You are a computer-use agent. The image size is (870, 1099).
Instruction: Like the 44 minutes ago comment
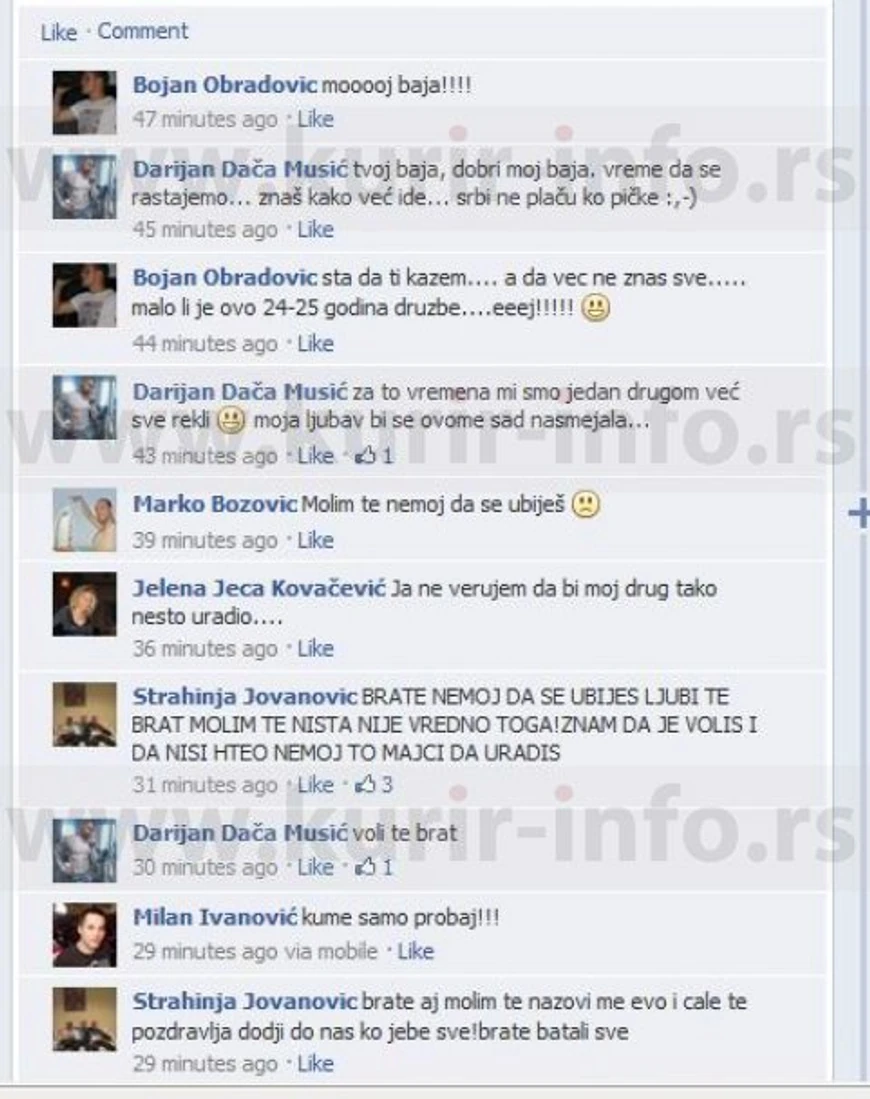(315, 343)
